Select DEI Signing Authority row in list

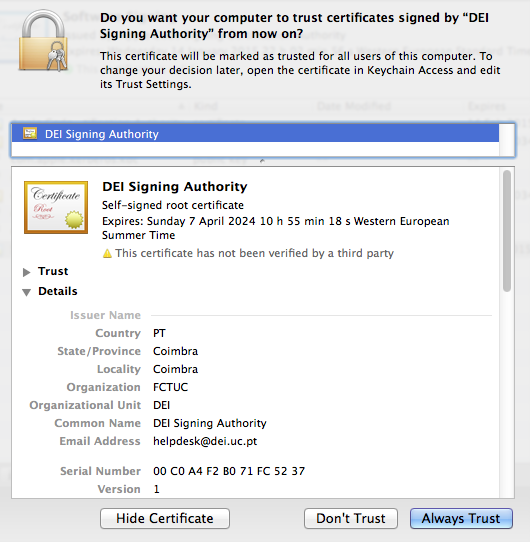(x=255, y=134)
